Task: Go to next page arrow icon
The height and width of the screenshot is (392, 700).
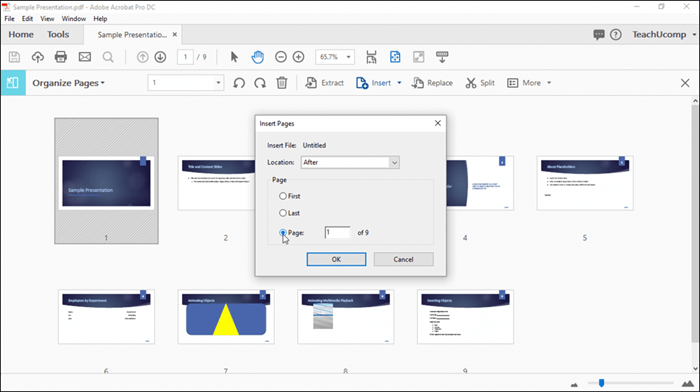Action: [x=160, y=57]
